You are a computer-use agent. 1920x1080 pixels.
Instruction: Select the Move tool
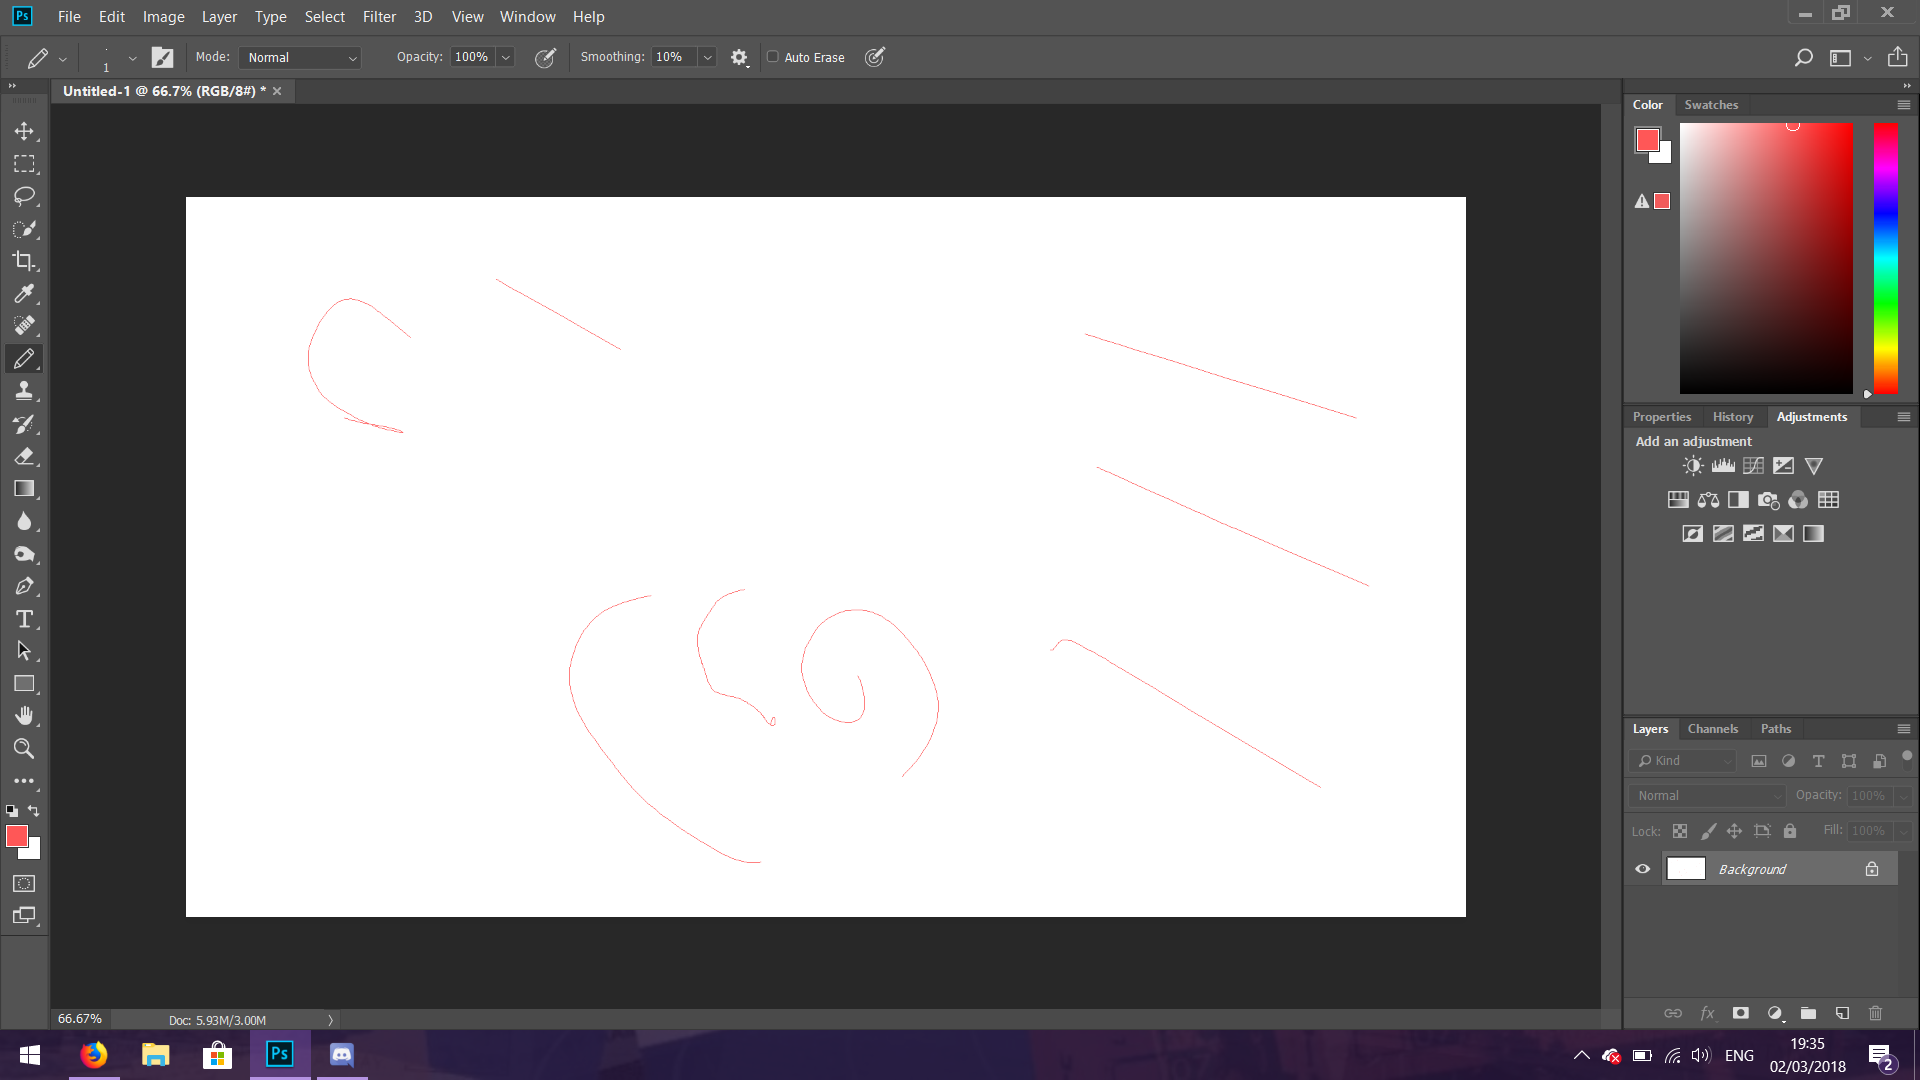coord(24,131)
